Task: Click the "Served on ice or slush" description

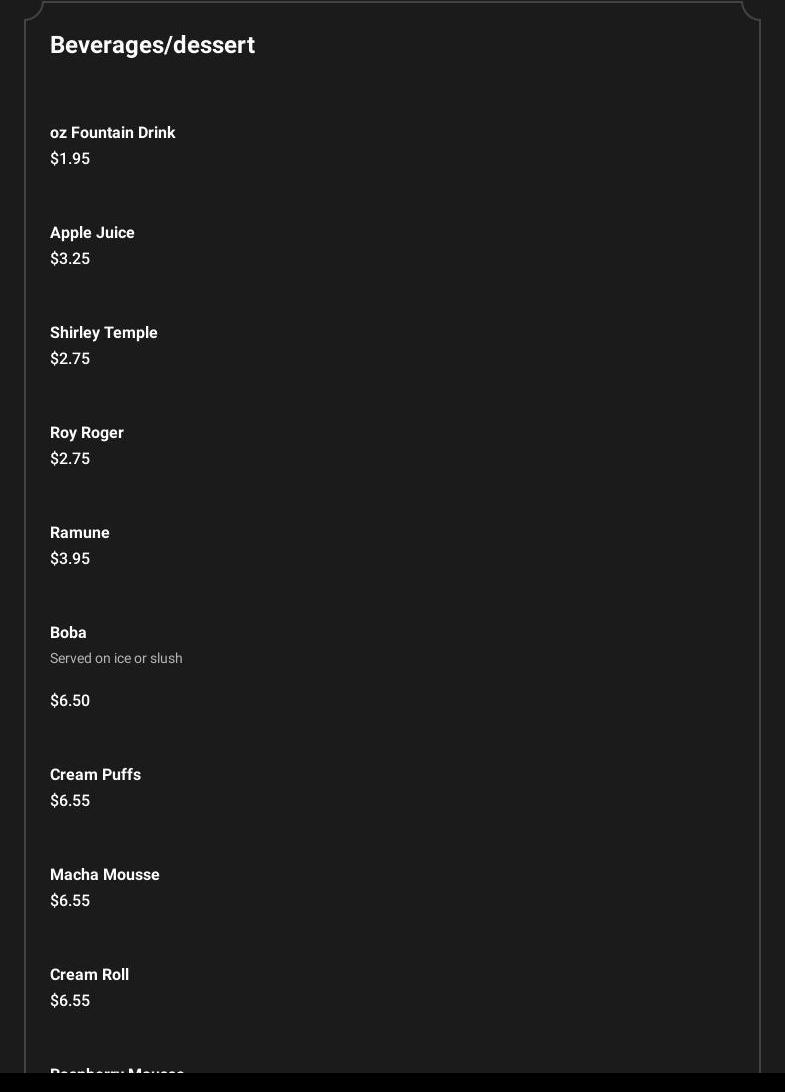Action: tap(116, 658)
